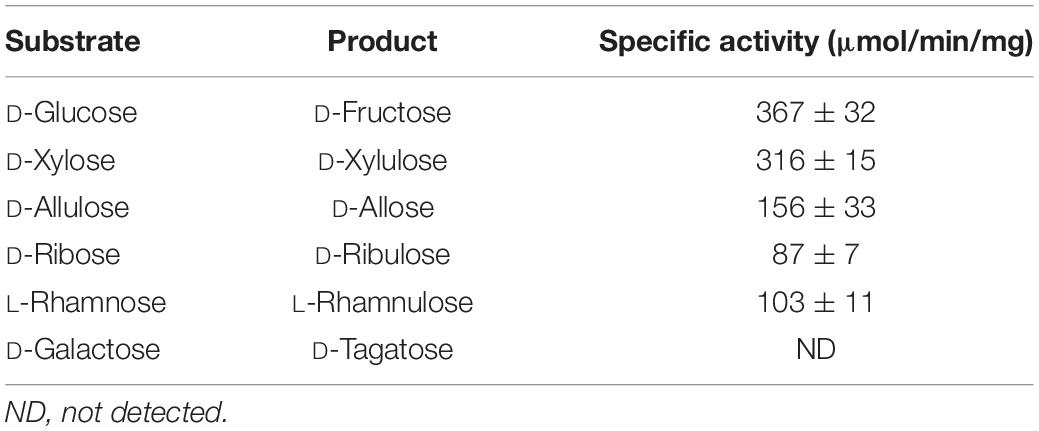Click the Substrate column header
1039x431 pixels.
tap(73, 41)
